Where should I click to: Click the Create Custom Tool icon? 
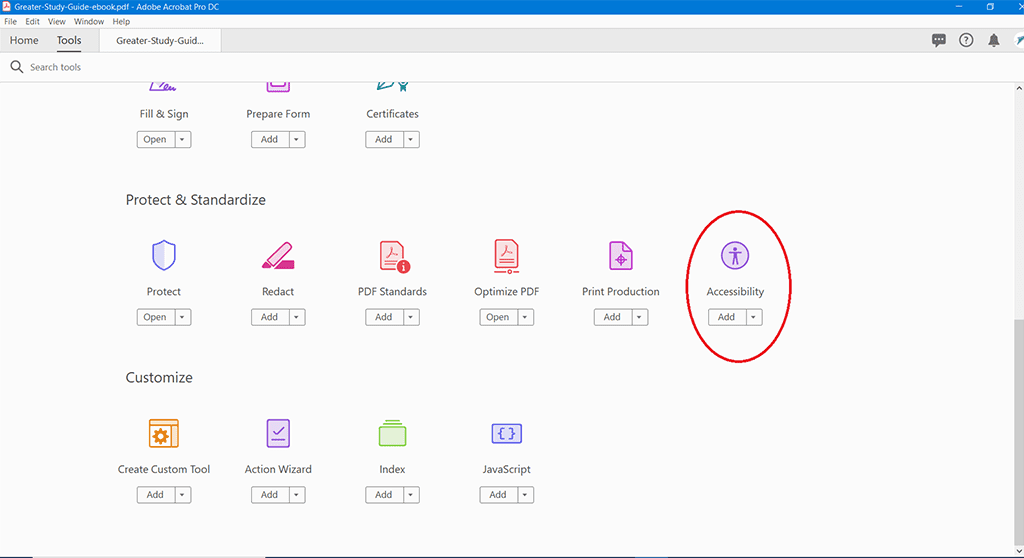coord(163,433)
